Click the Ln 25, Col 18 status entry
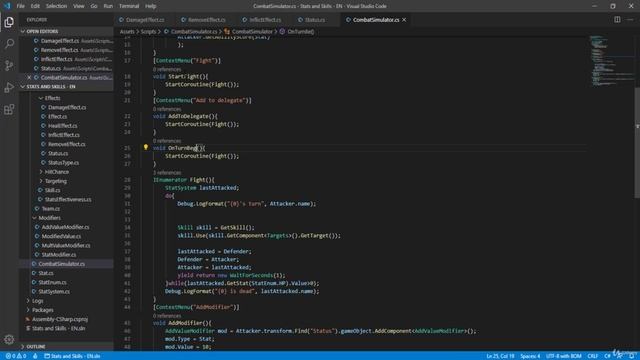The image size is (640, 360). tap(500, 356)
